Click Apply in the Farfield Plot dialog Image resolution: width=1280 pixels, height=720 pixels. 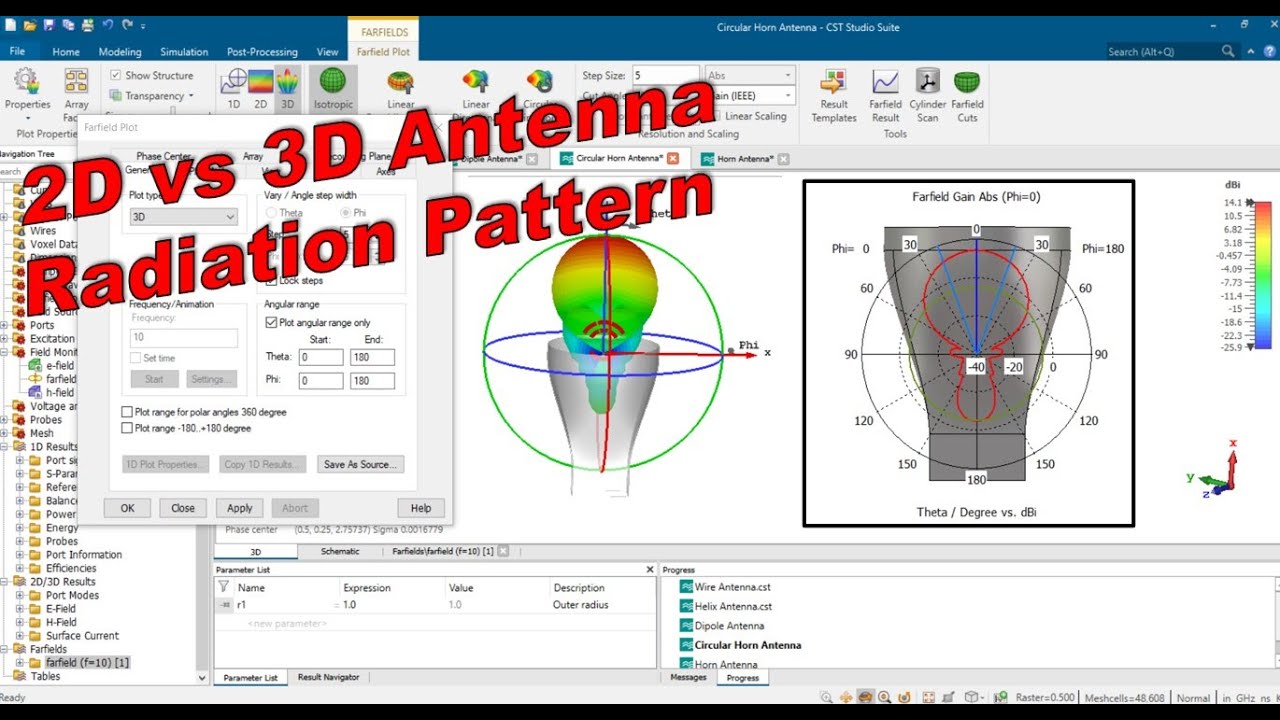tap(240, 508)
